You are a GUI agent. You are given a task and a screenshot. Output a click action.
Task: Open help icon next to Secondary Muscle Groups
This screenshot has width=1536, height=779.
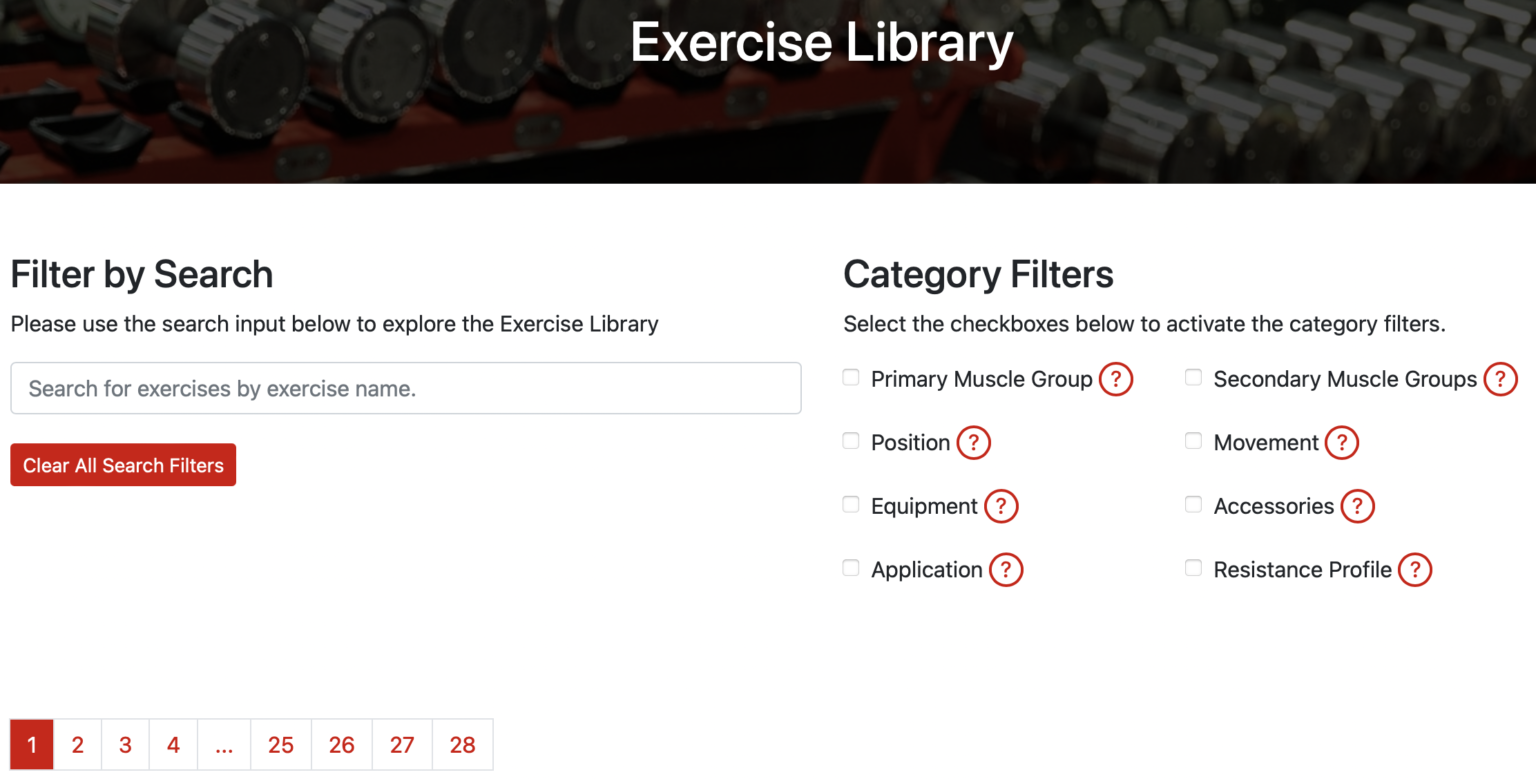[x=1500, y=379]
